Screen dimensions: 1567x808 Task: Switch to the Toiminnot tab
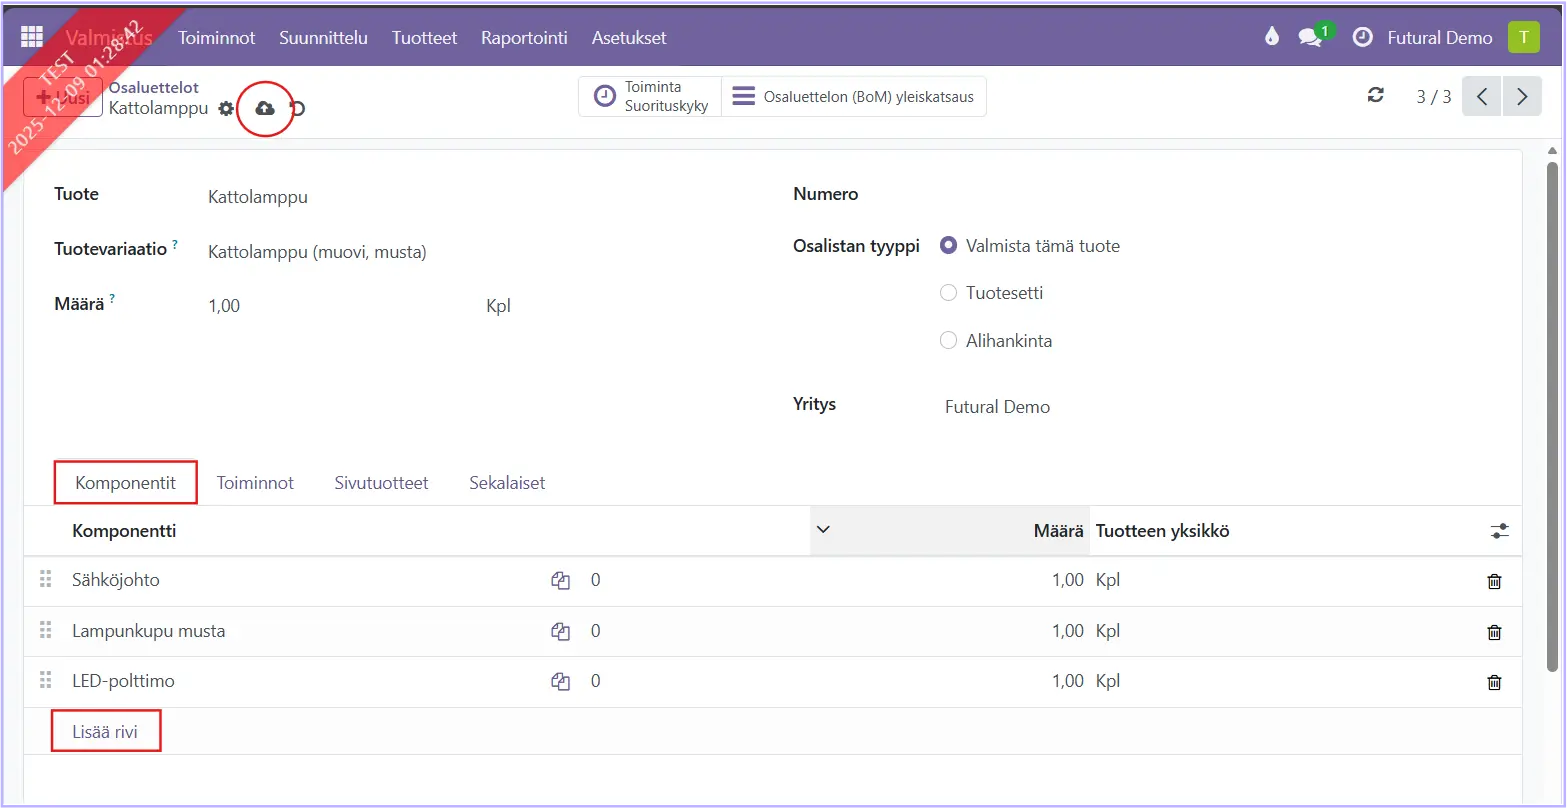point(255,483)
